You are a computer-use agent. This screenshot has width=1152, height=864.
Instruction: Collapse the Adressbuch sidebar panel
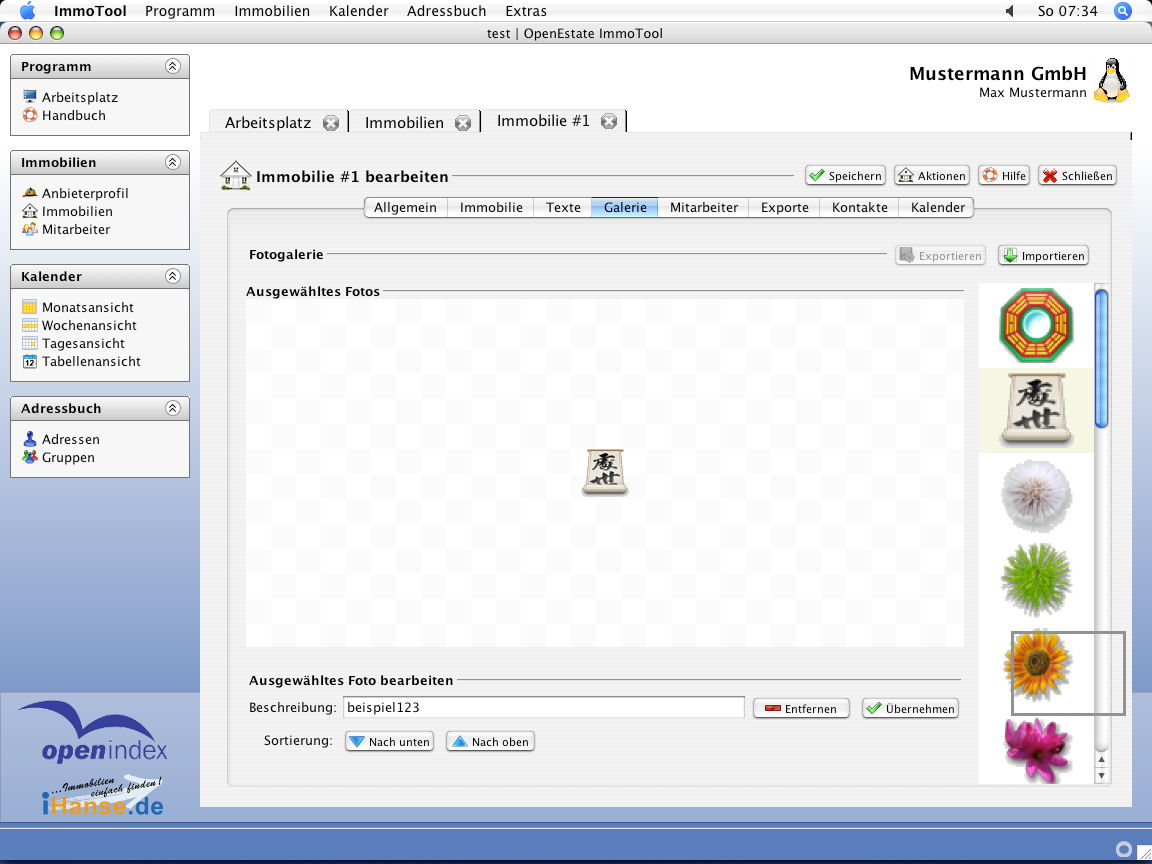(x=173, y=409)
